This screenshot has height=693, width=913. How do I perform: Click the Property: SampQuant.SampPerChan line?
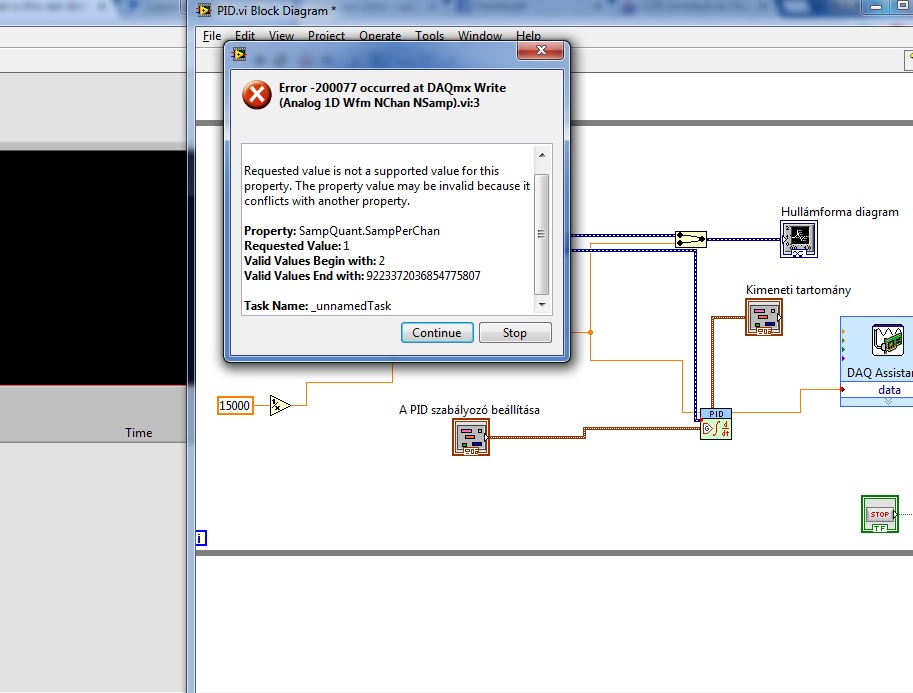[342, 231]
